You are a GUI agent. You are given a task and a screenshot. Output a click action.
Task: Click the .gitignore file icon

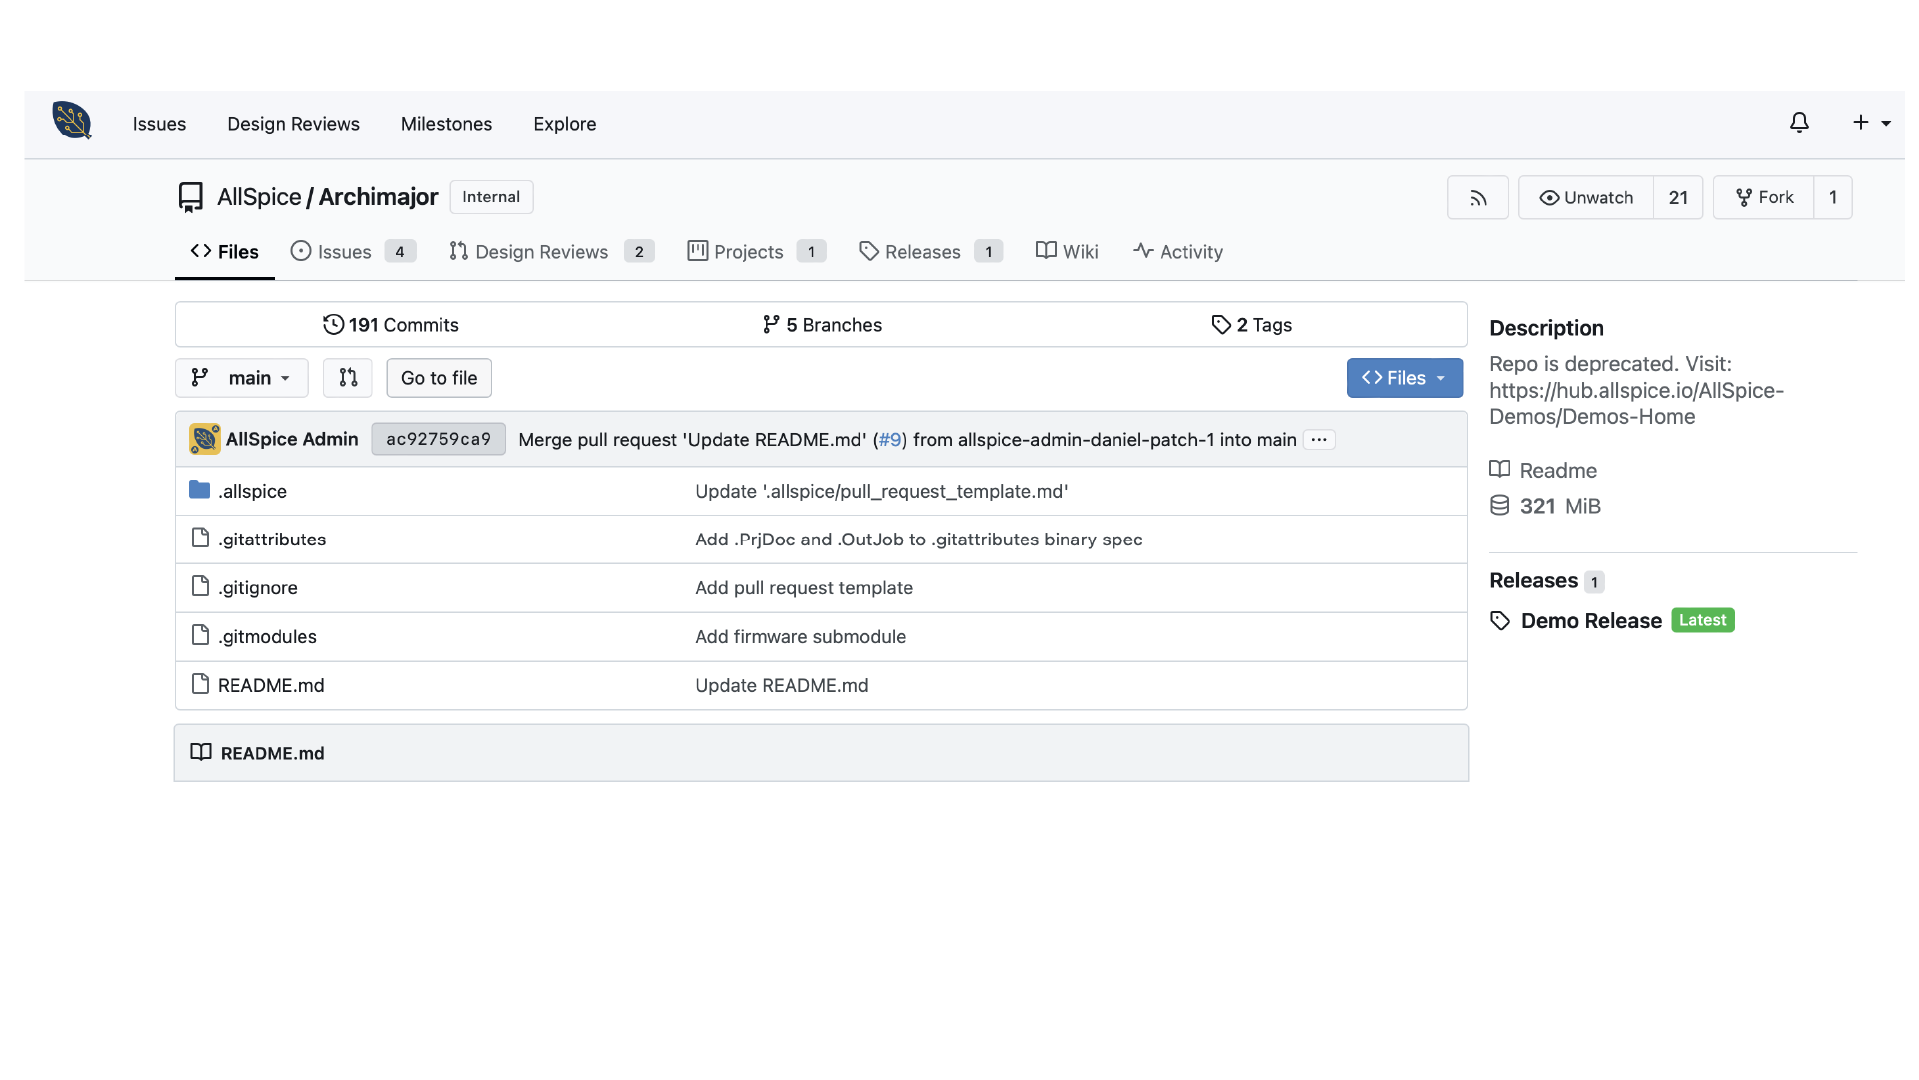tap(200, 586)
